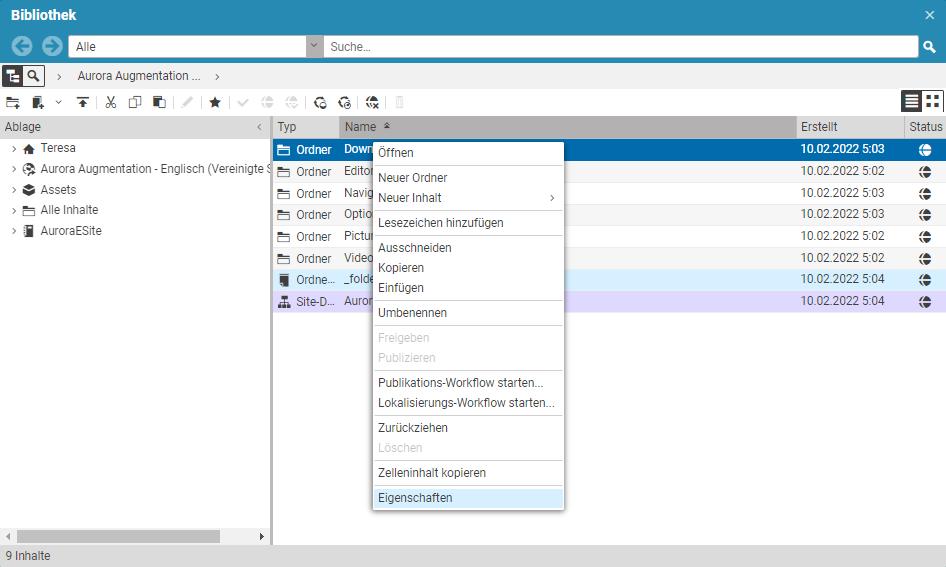Image resolution: width=946 pixels, height=567 pixels.
Task: Click the scissors cut icon in toolbar
Action: coord(111,102)
